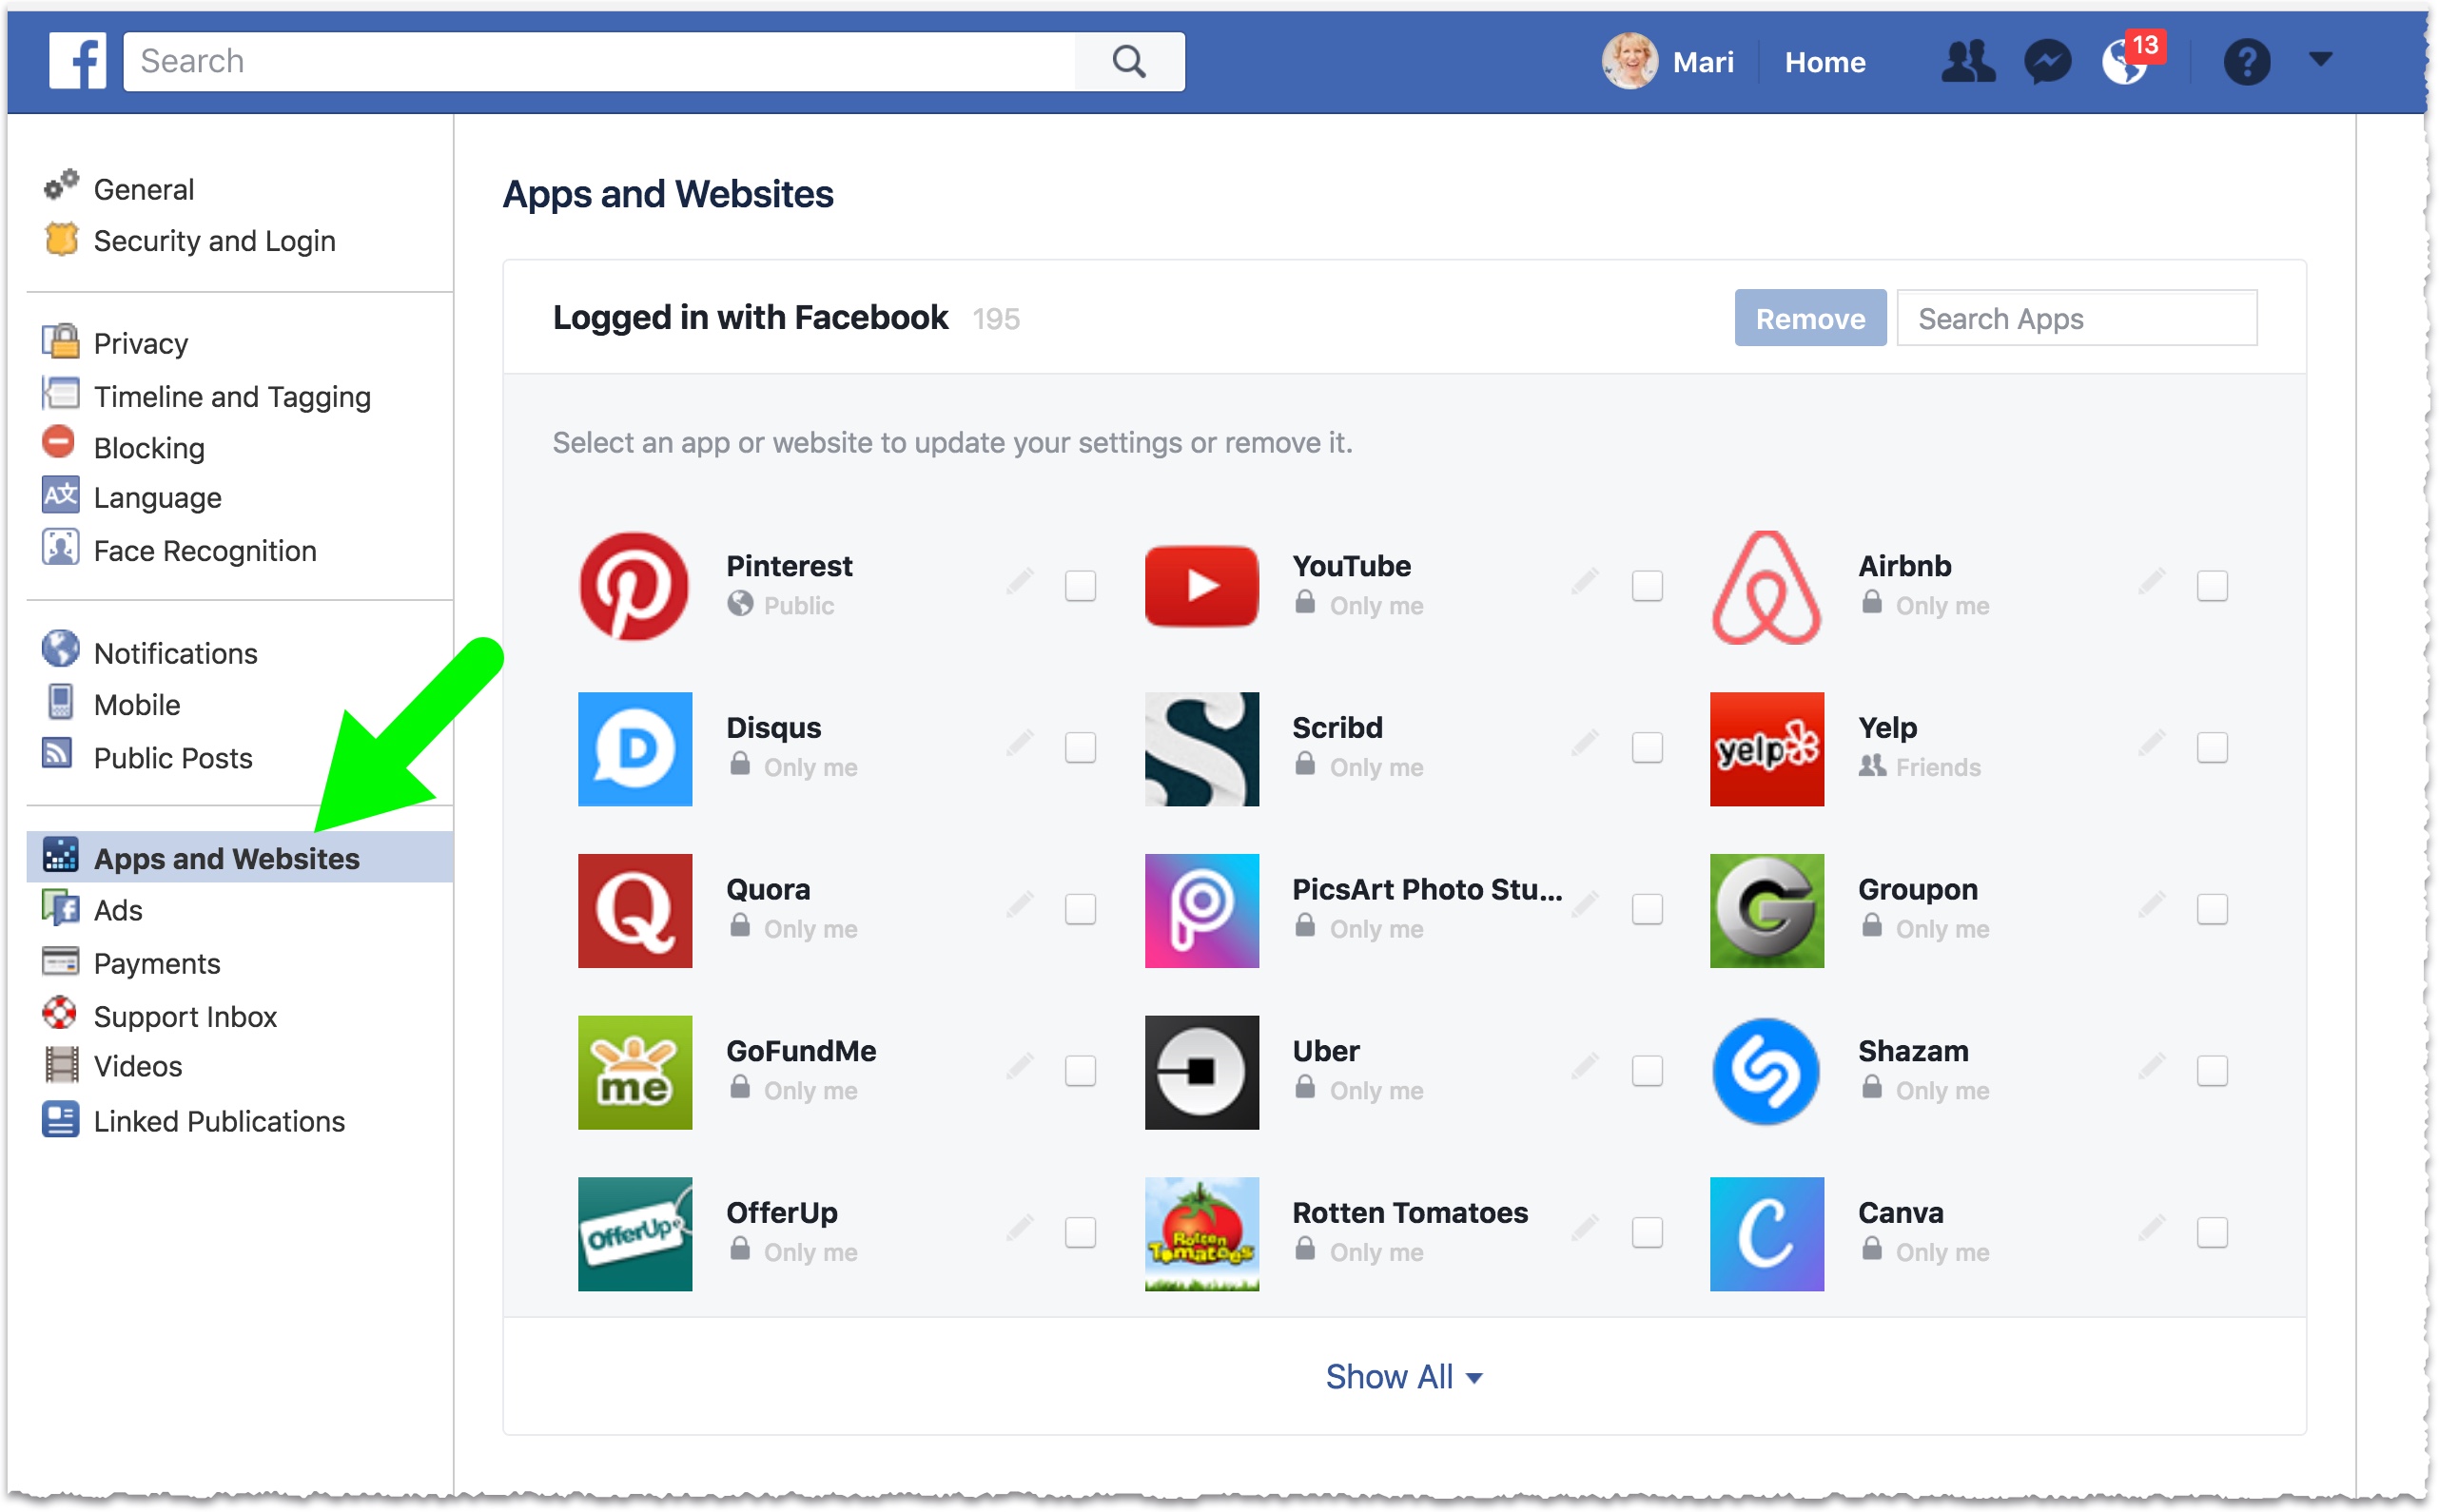Click the Uber app icon
This screenshot has height=1512, width=2439.
1201,1072
